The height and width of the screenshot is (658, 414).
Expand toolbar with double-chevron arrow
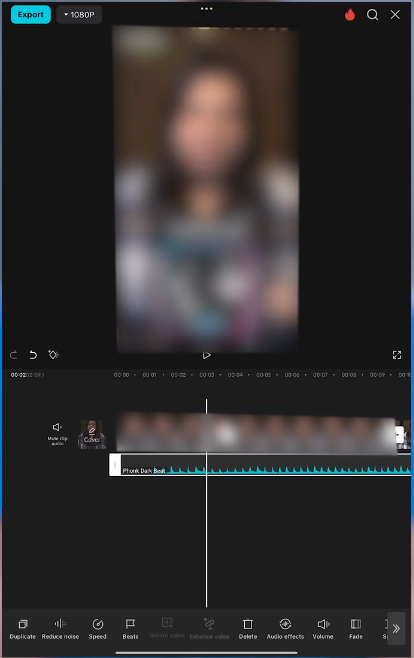pos(396,628)
